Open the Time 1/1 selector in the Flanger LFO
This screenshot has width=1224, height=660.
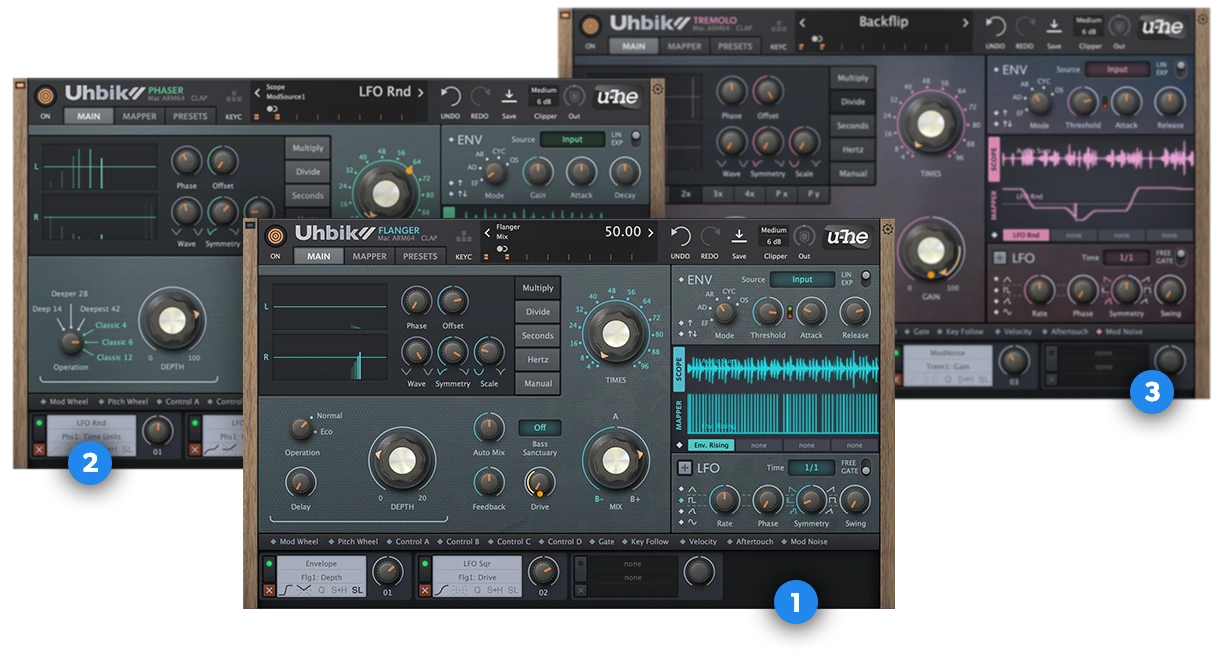coord(812,468)
